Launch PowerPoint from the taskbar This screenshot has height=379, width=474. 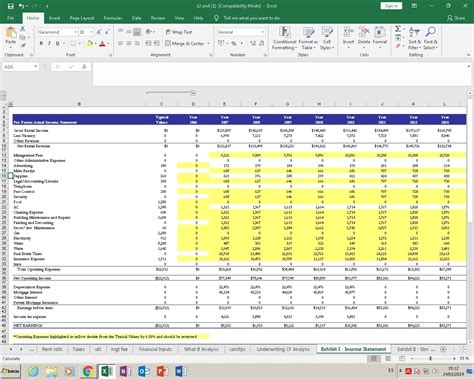162,371
